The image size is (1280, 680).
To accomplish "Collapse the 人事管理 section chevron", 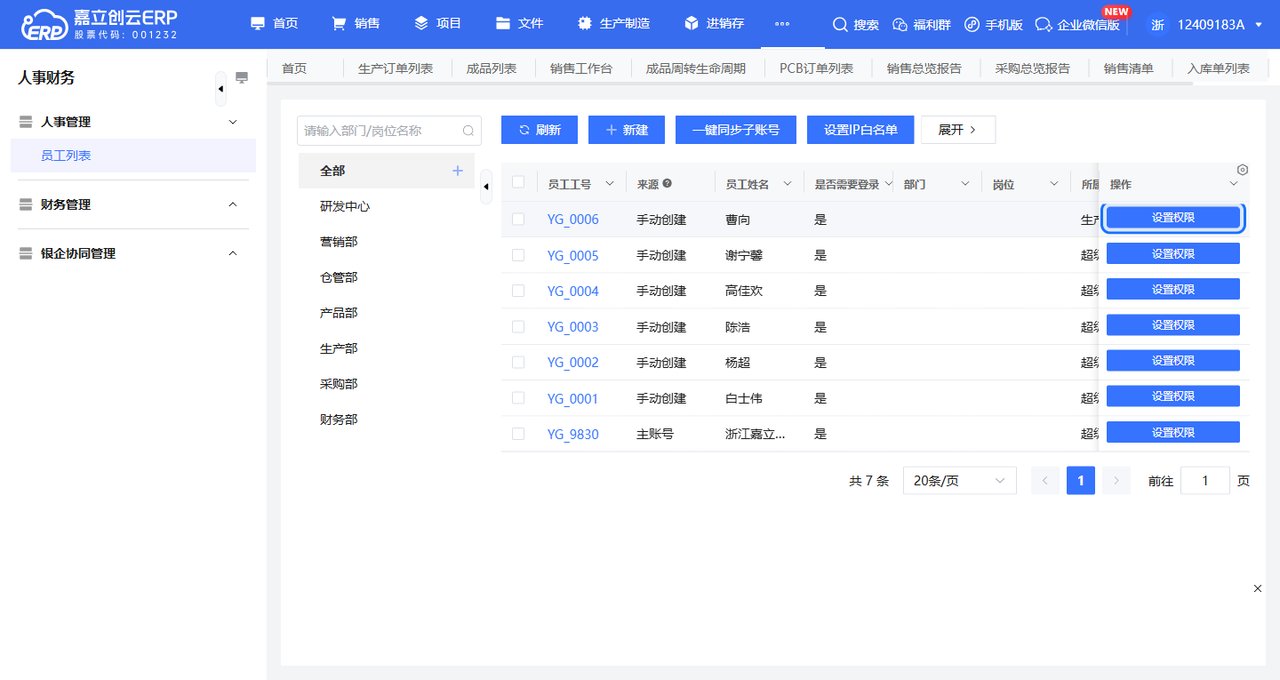I will click(x=233, y=122).
